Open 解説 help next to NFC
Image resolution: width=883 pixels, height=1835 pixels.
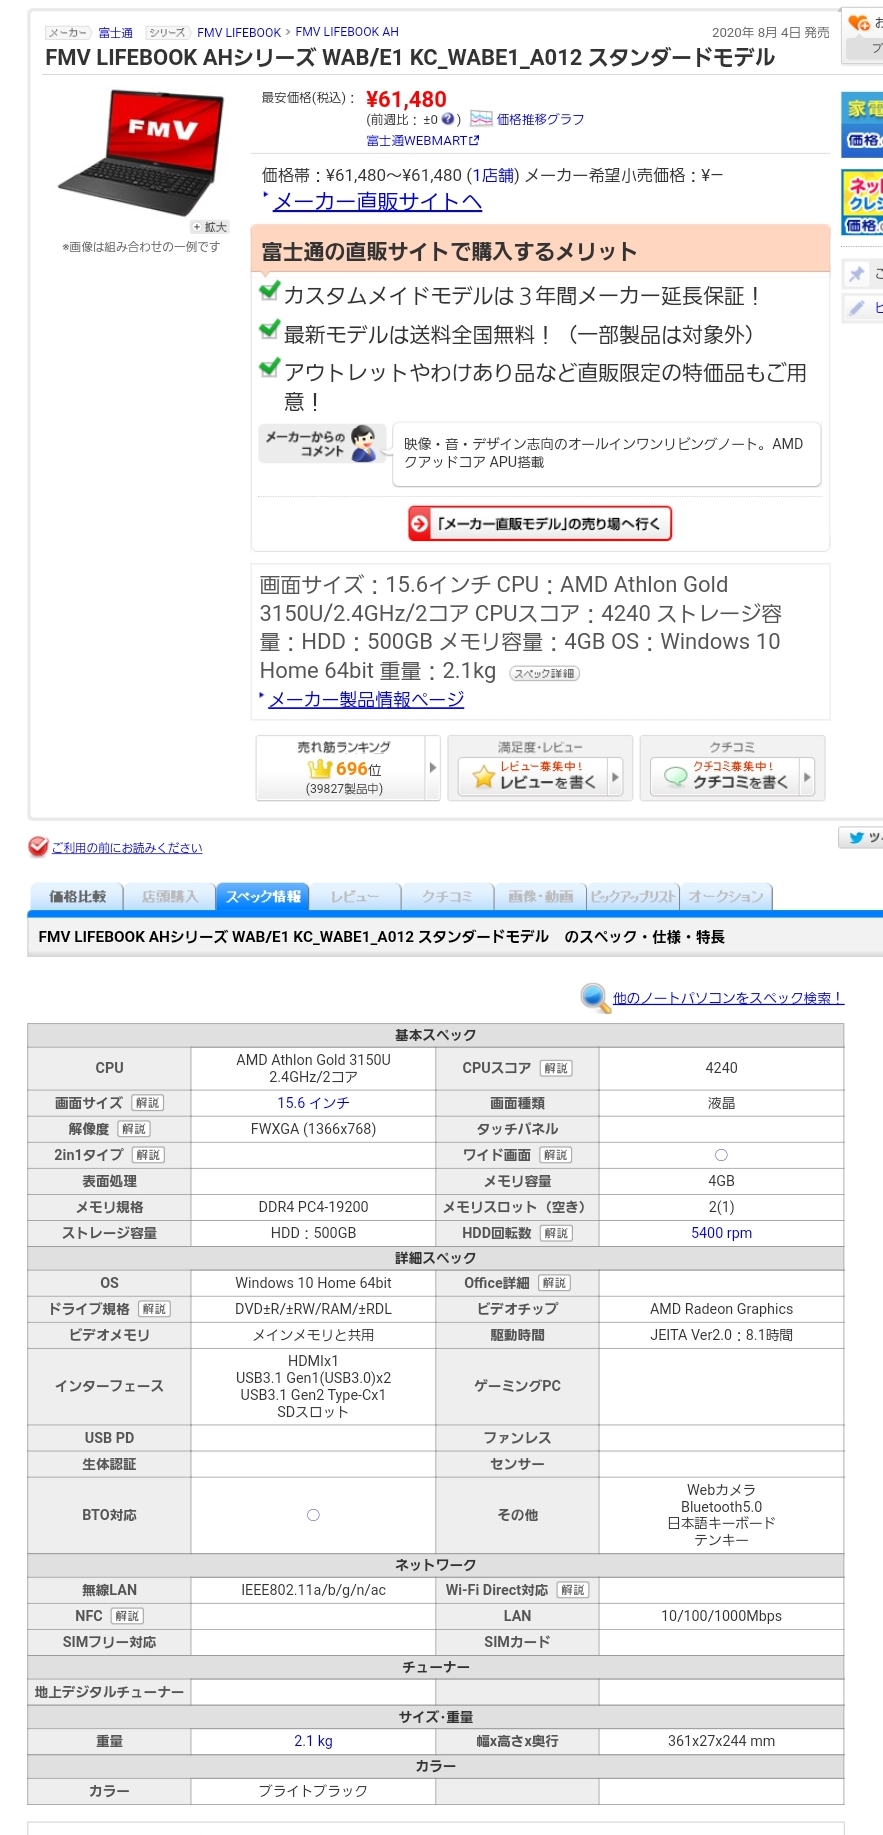coord(127,1616)
